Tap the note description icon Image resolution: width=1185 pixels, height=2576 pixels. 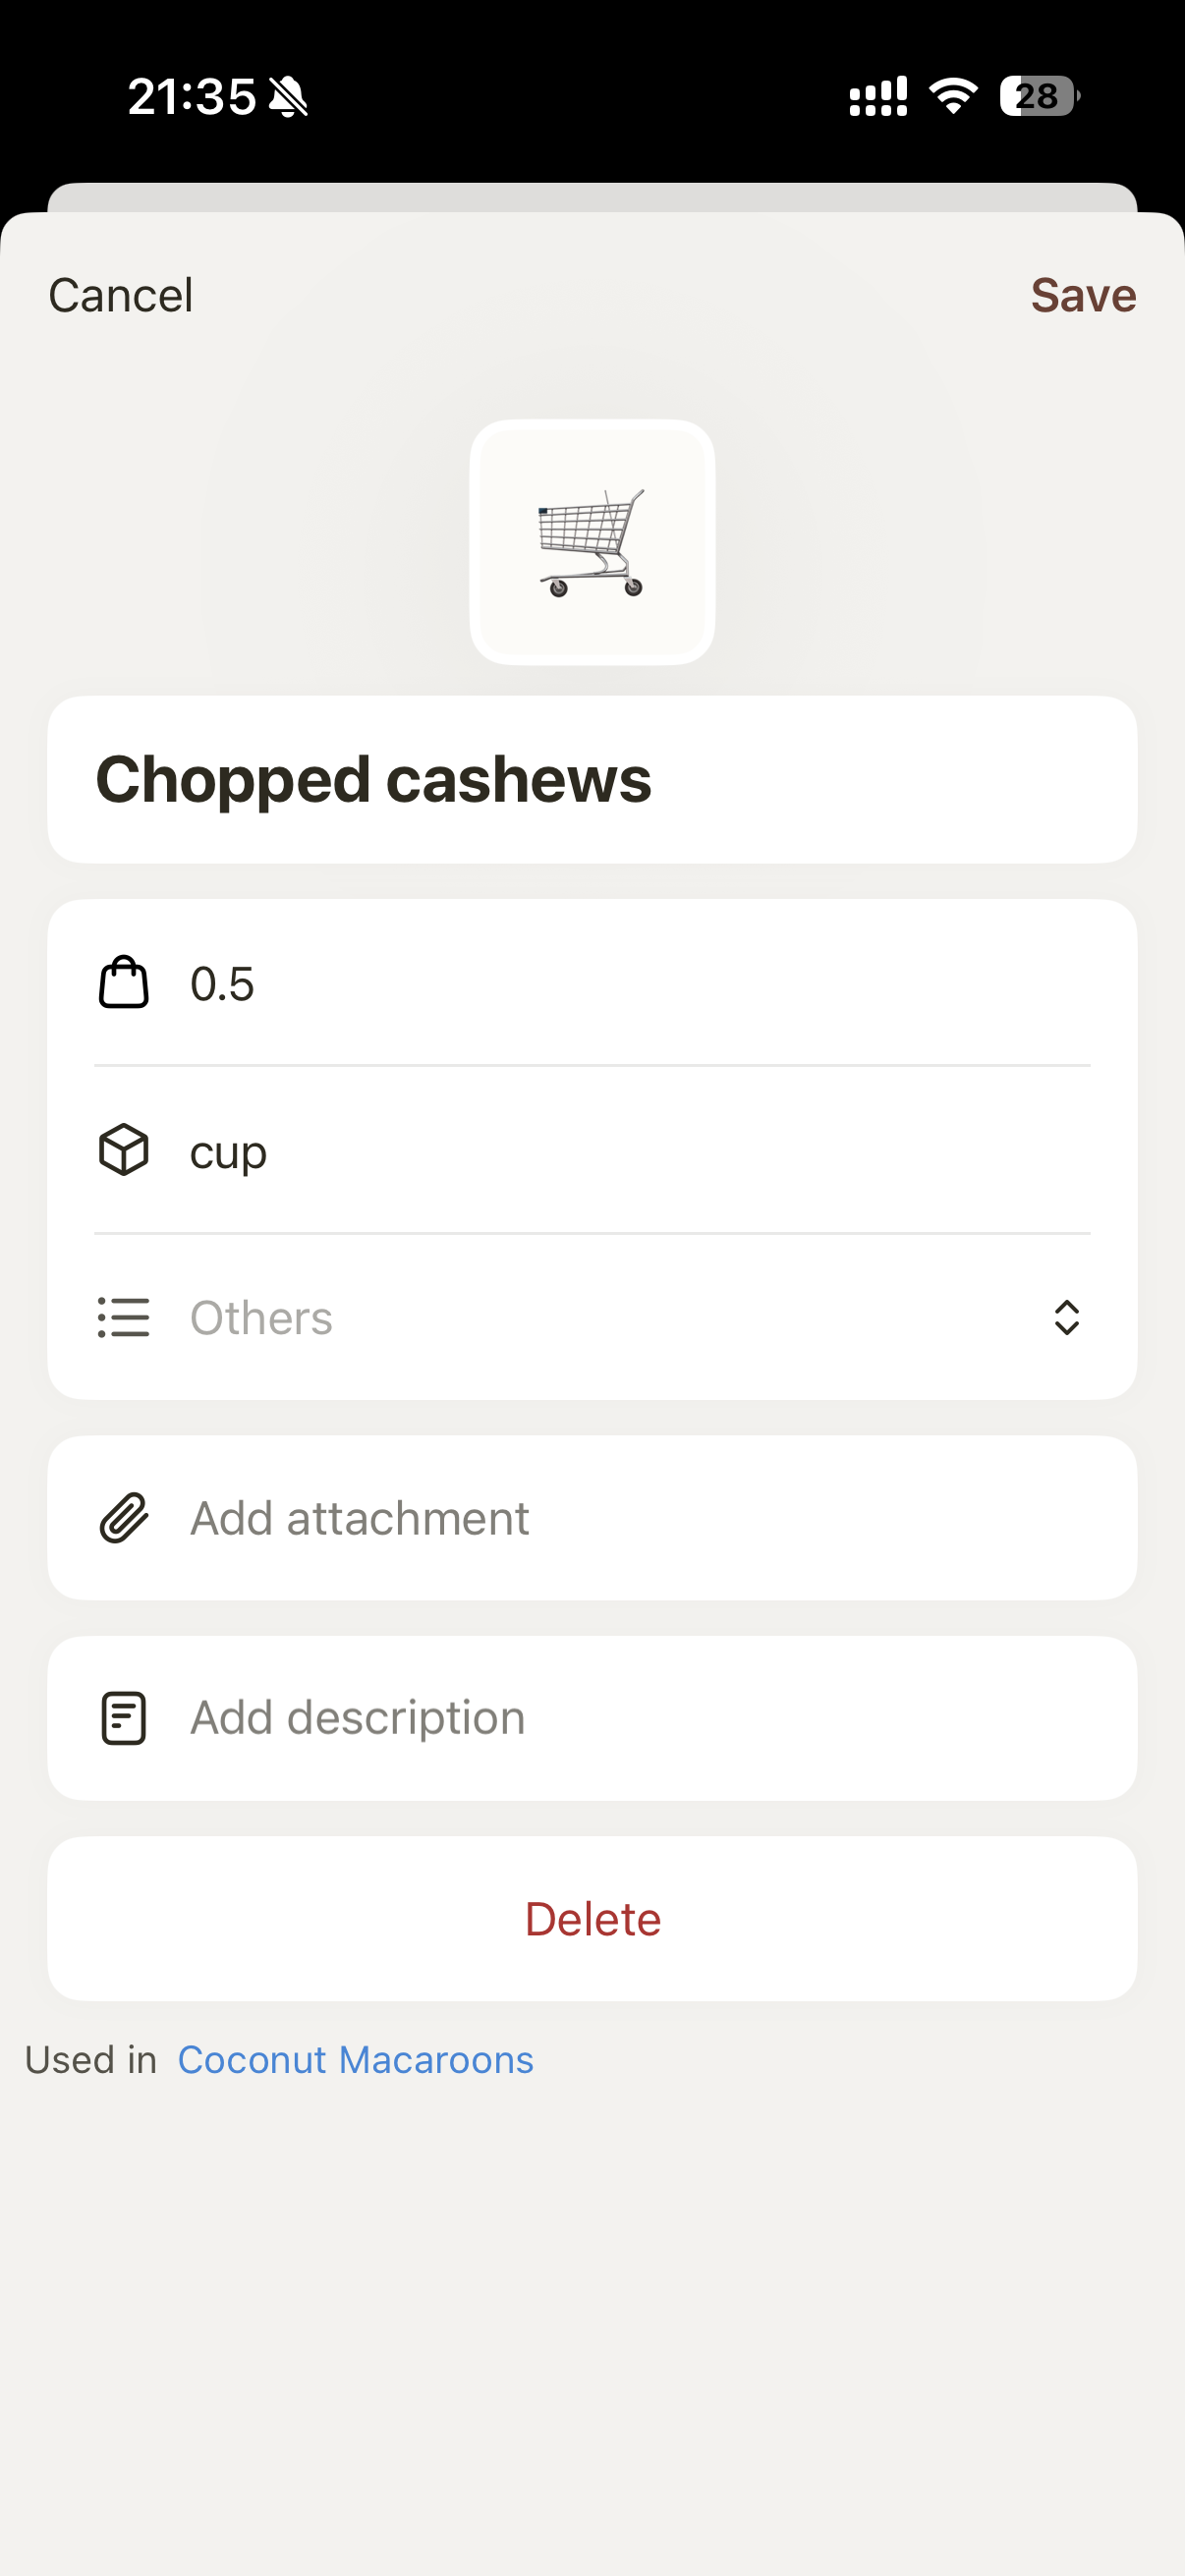pos(124,1718)
